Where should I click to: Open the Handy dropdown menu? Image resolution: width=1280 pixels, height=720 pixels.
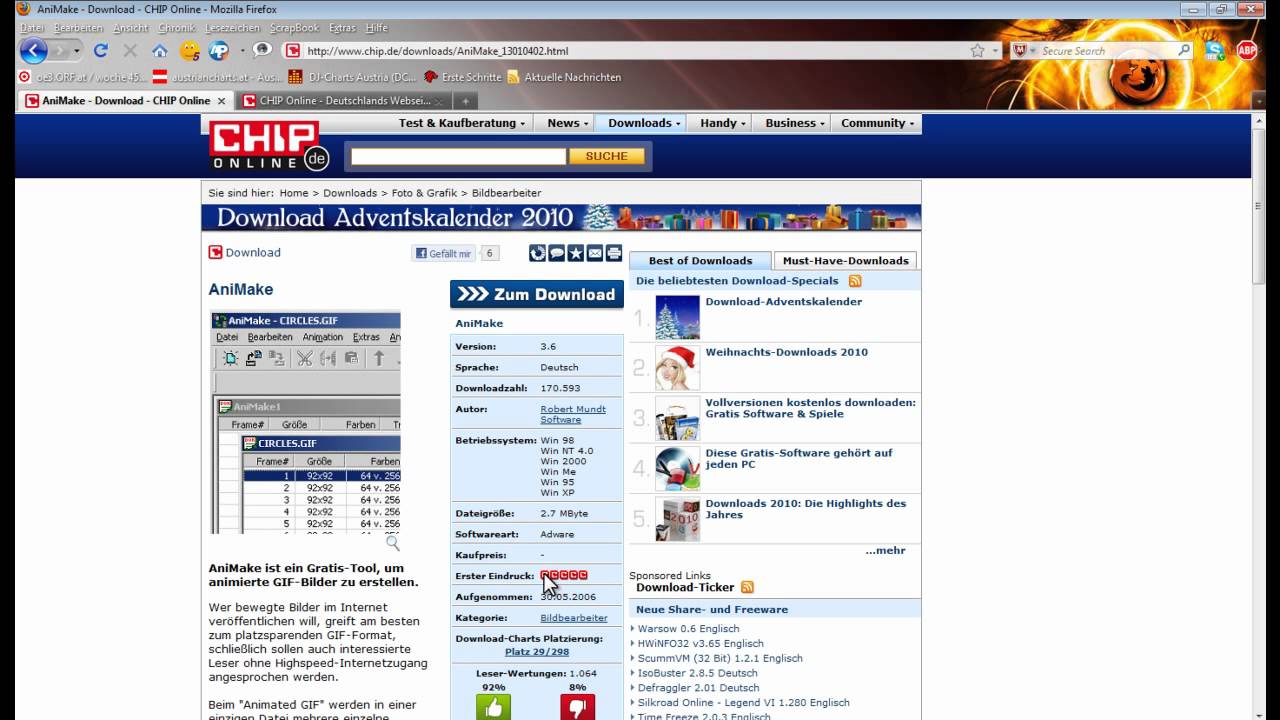[x=723, y=123]
